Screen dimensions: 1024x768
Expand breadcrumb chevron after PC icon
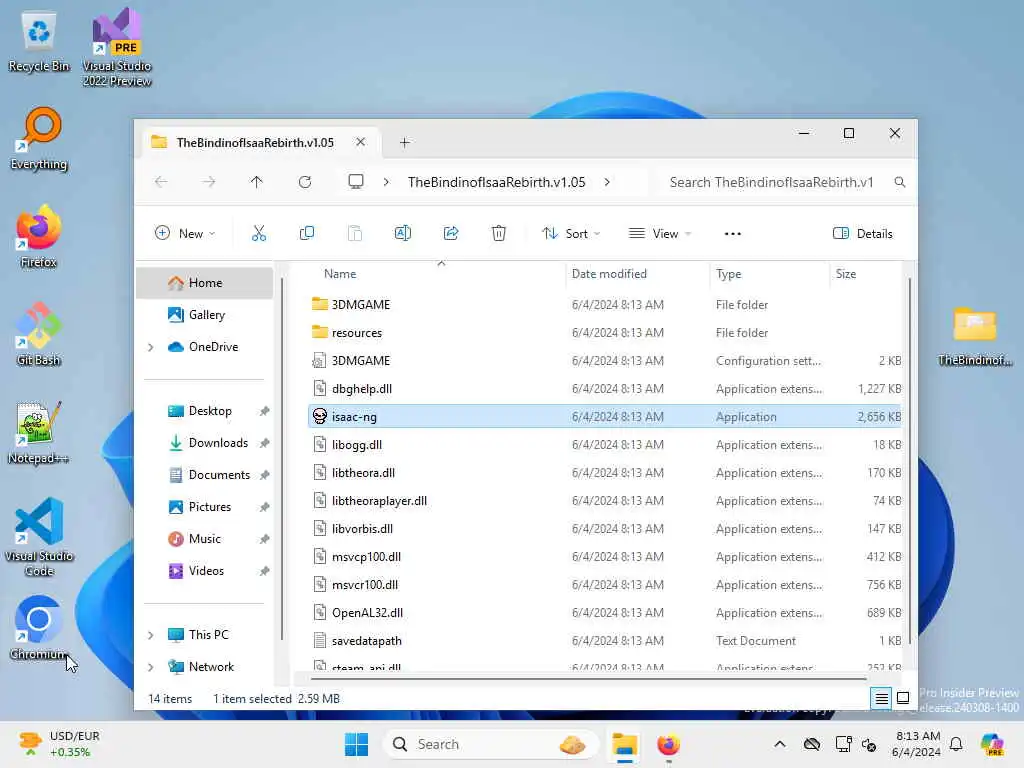[386, 182]
